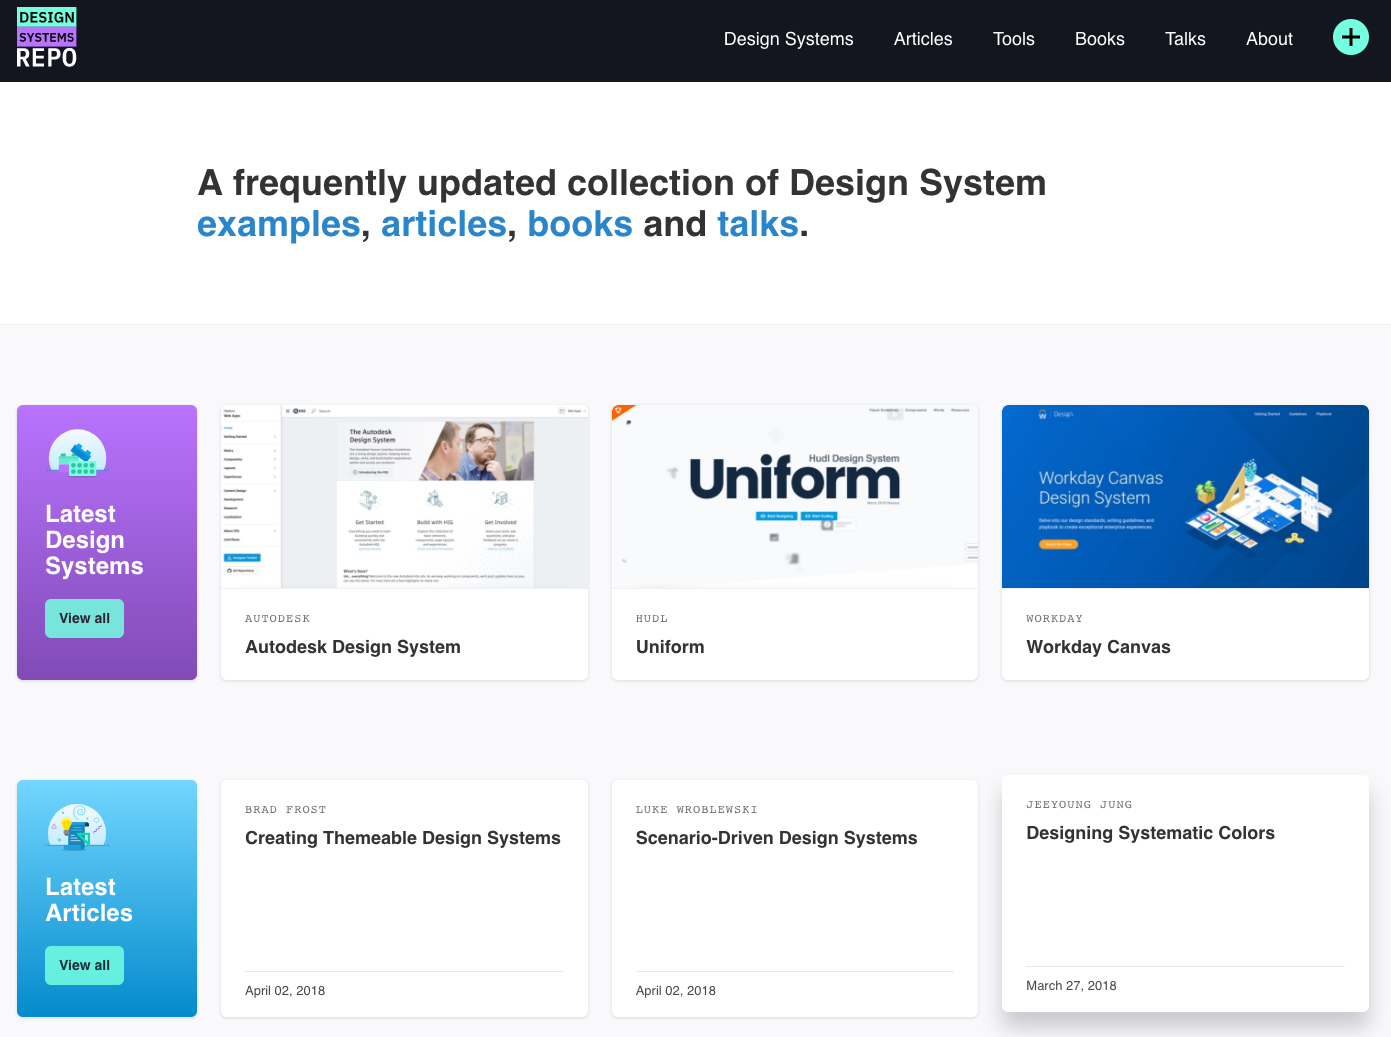Viewport: 1391px width, 1037px height.
Task: Follow the 'articles' link in headline
Action: coord(443,224)
